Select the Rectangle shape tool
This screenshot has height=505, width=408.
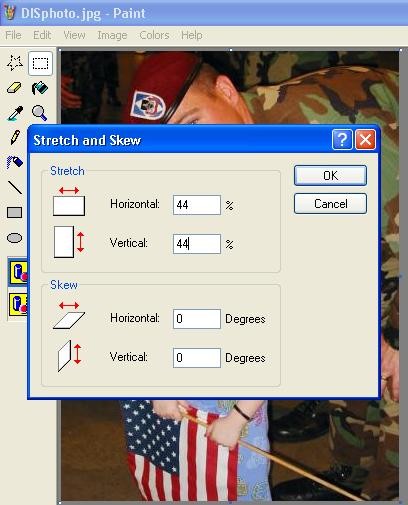pos(15,212)
